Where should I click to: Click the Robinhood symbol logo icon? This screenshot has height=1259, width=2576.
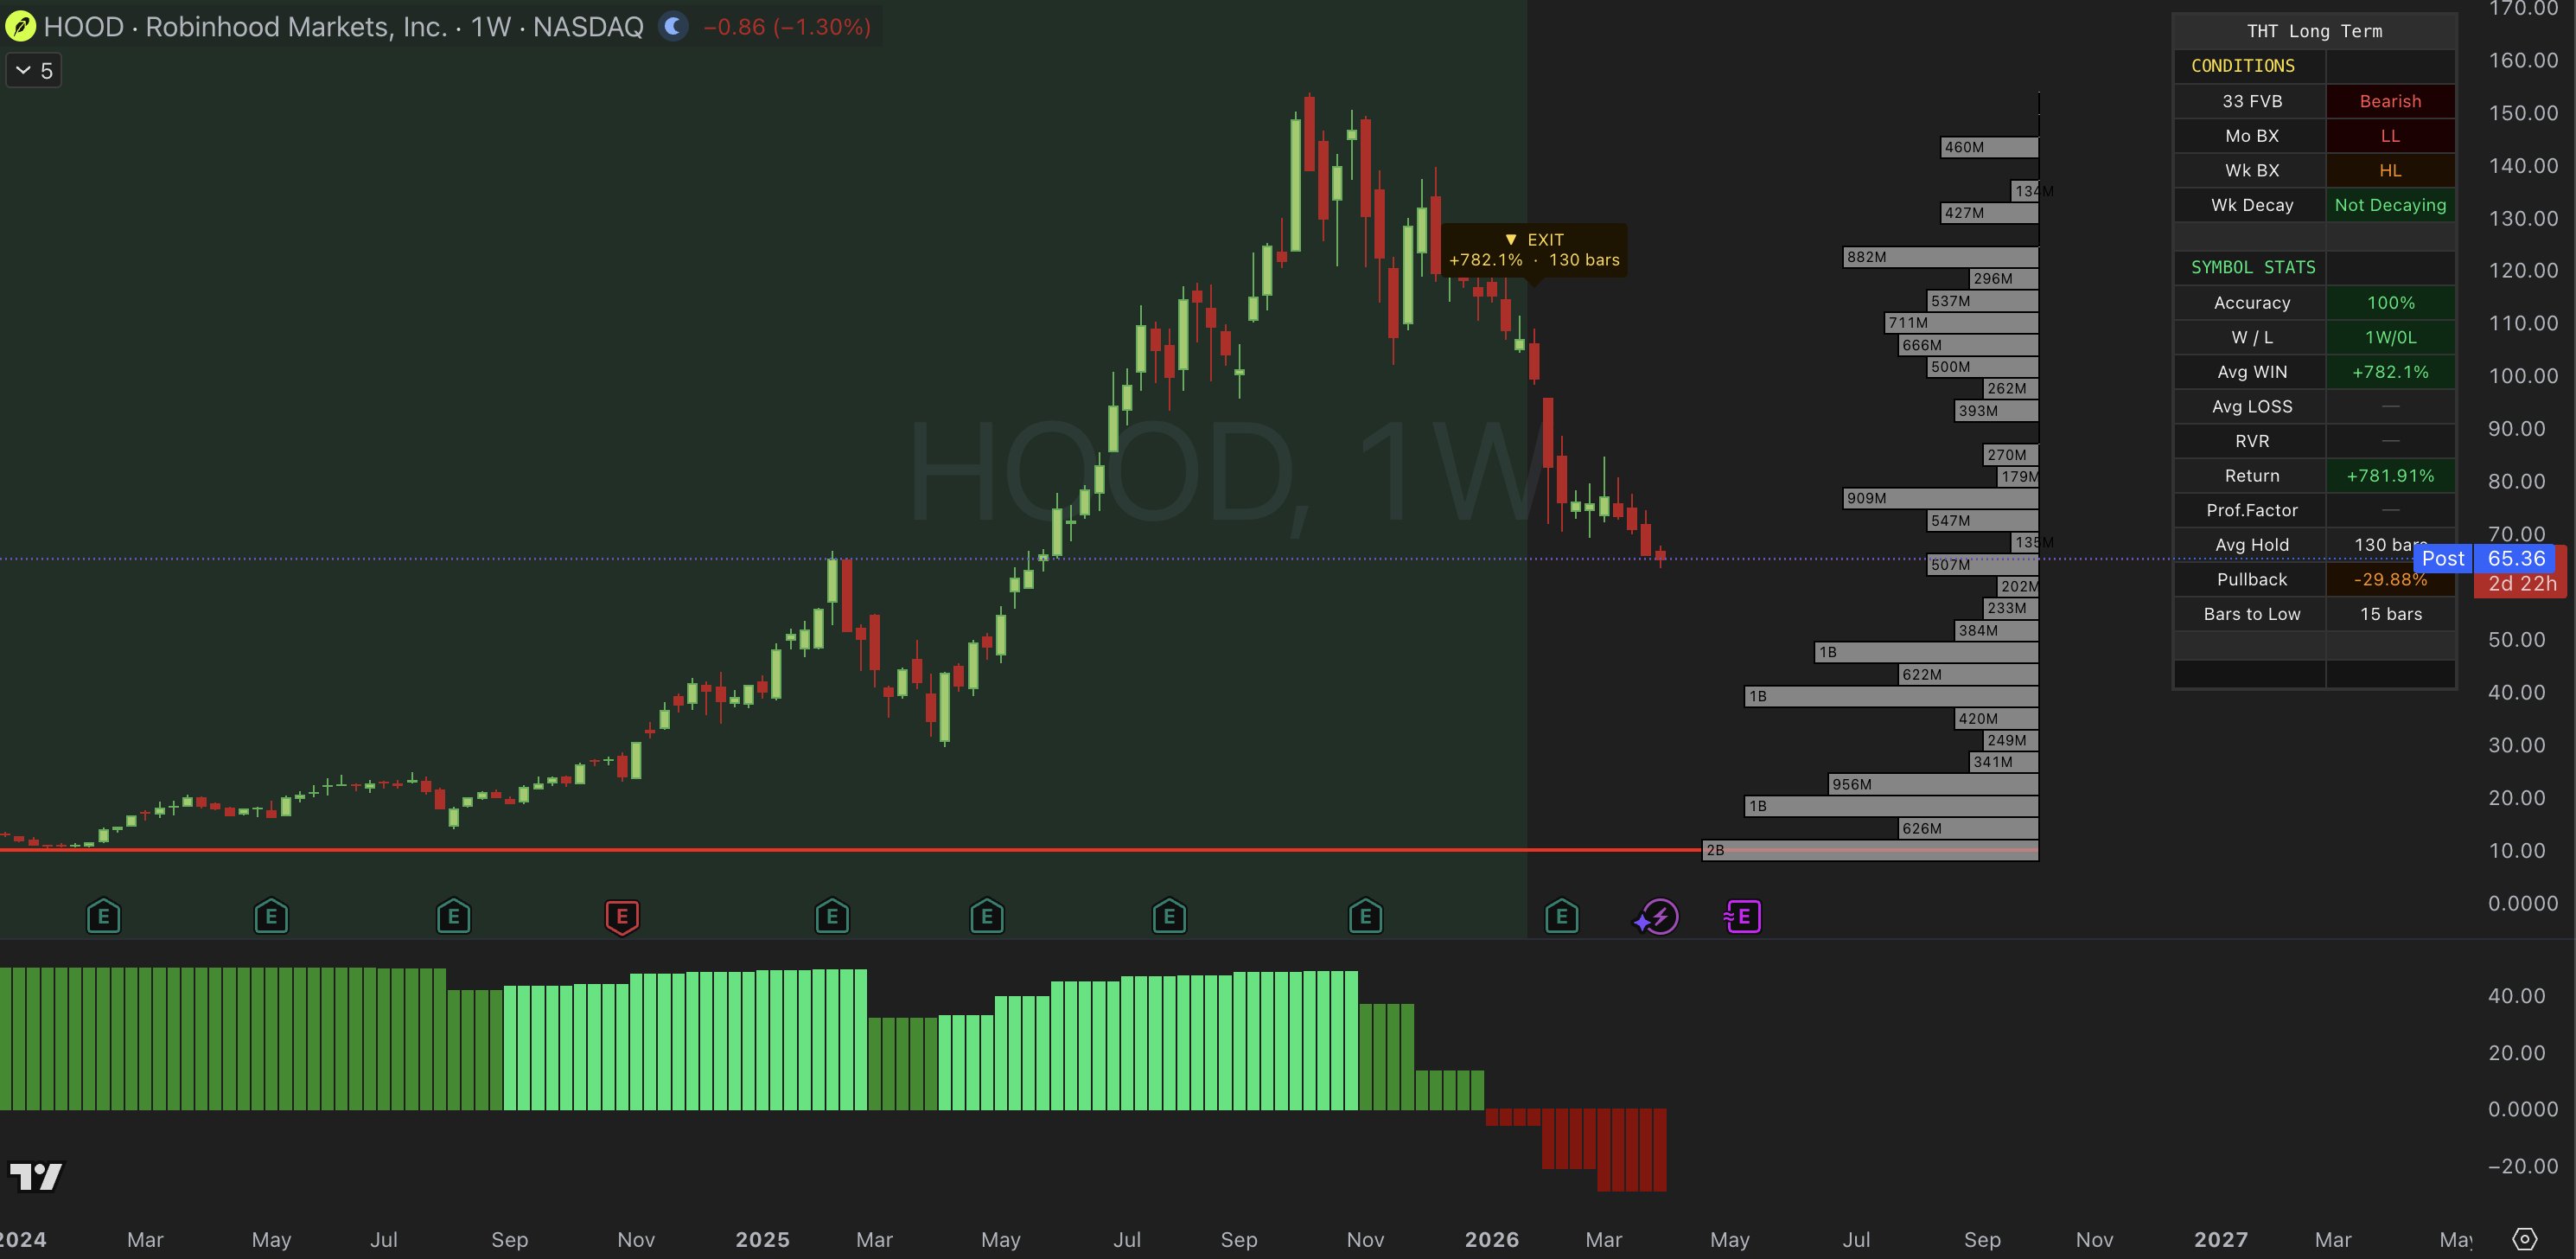tap(20, 27)
